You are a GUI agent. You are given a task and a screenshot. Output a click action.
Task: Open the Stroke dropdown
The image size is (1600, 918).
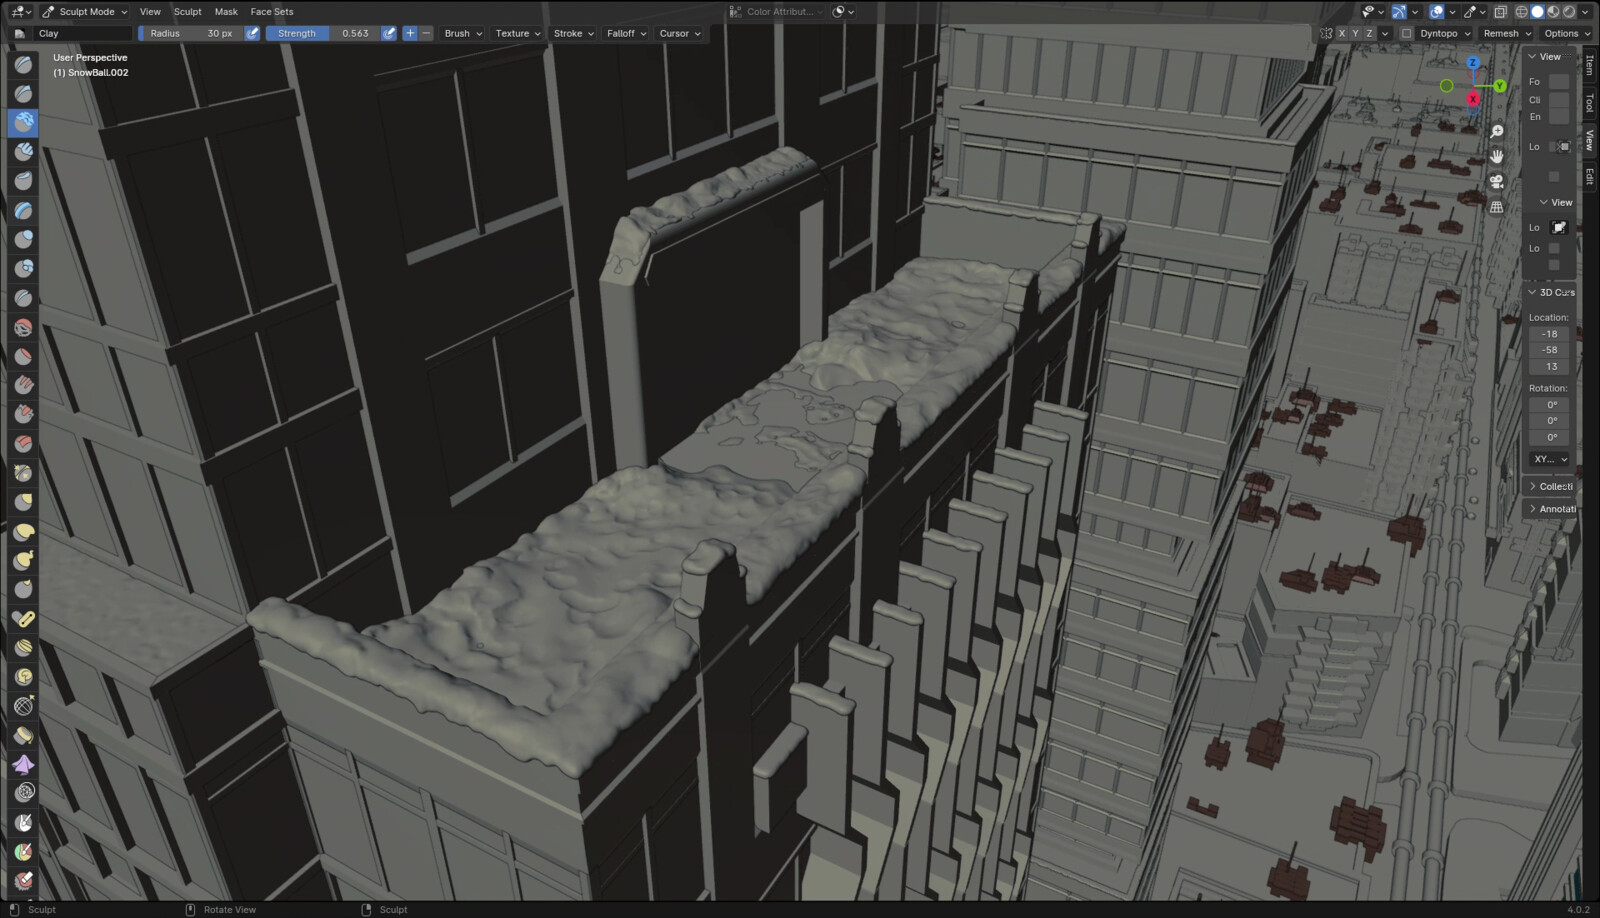pos(574,33)
